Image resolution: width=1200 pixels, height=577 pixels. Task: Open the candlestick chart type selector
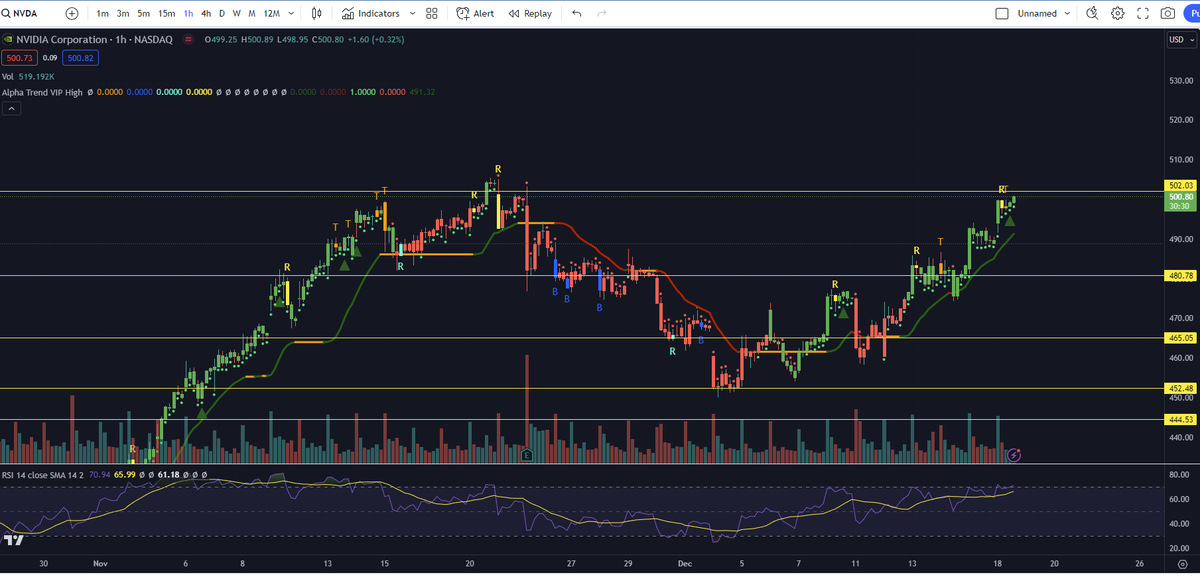[317, 13]
